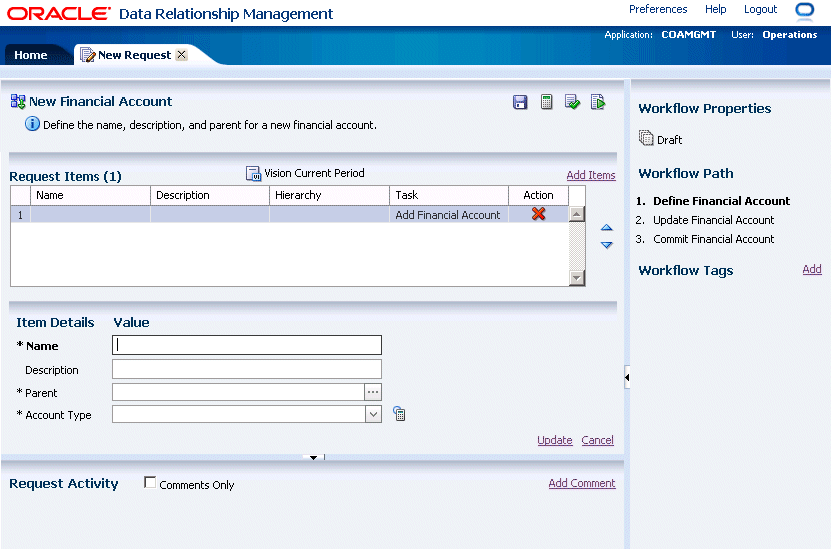Click the Action column header

538,195
